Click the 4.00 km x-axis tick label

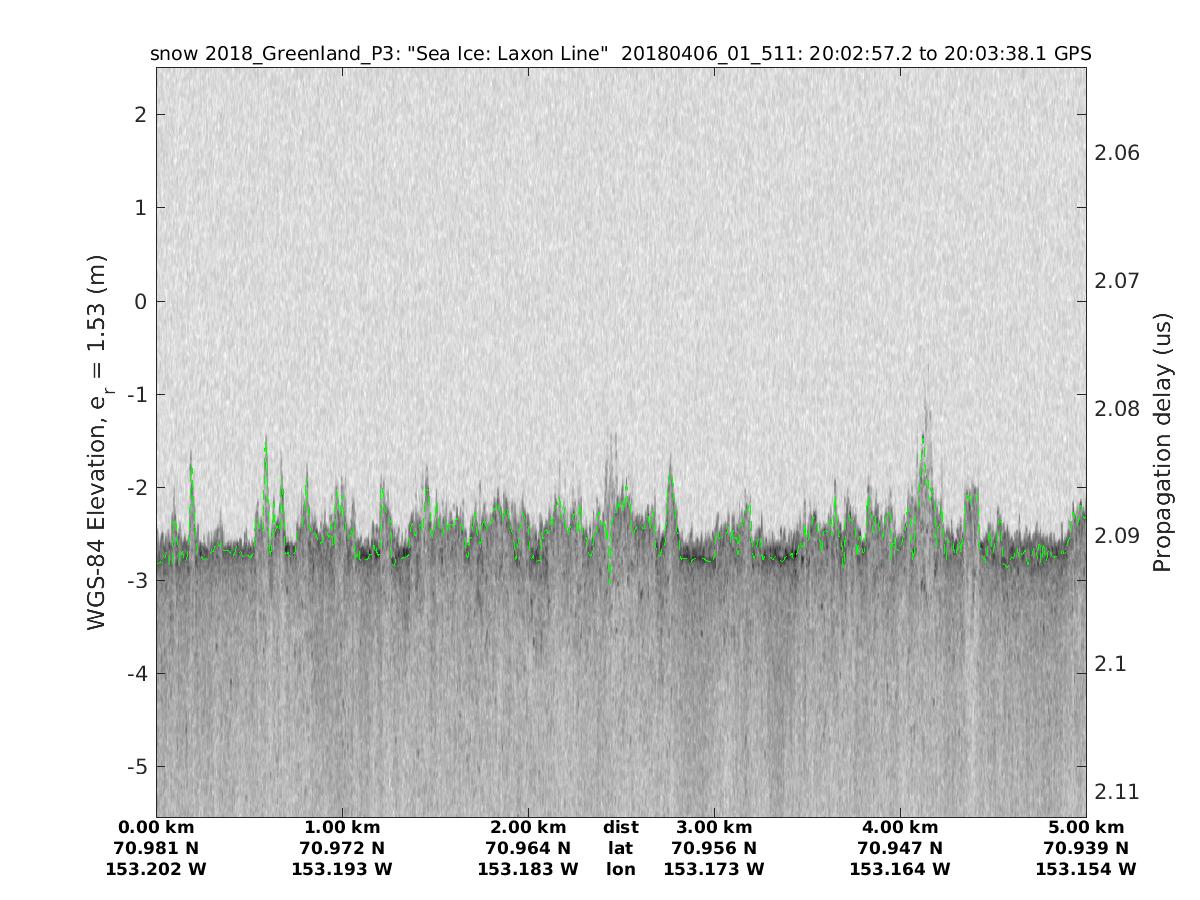[900, 827]
